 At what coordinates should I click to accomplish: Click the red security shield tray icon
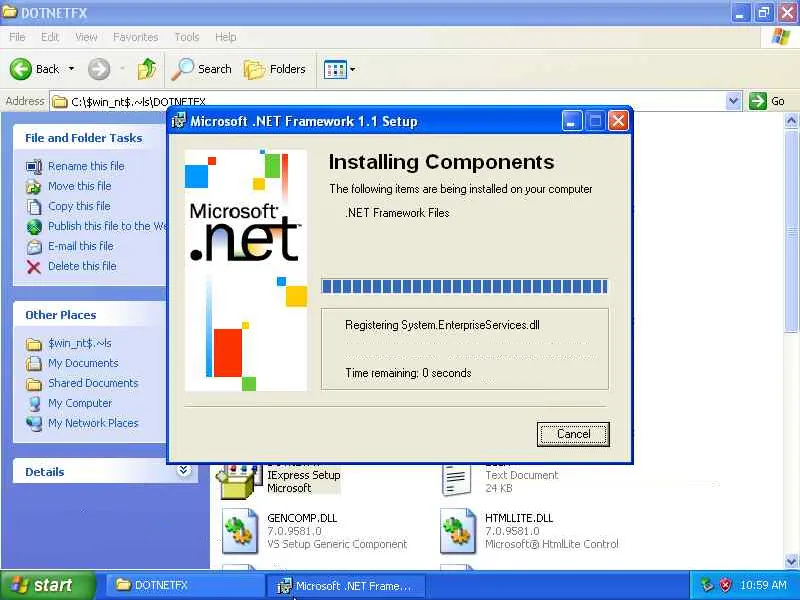click(725, 585)
